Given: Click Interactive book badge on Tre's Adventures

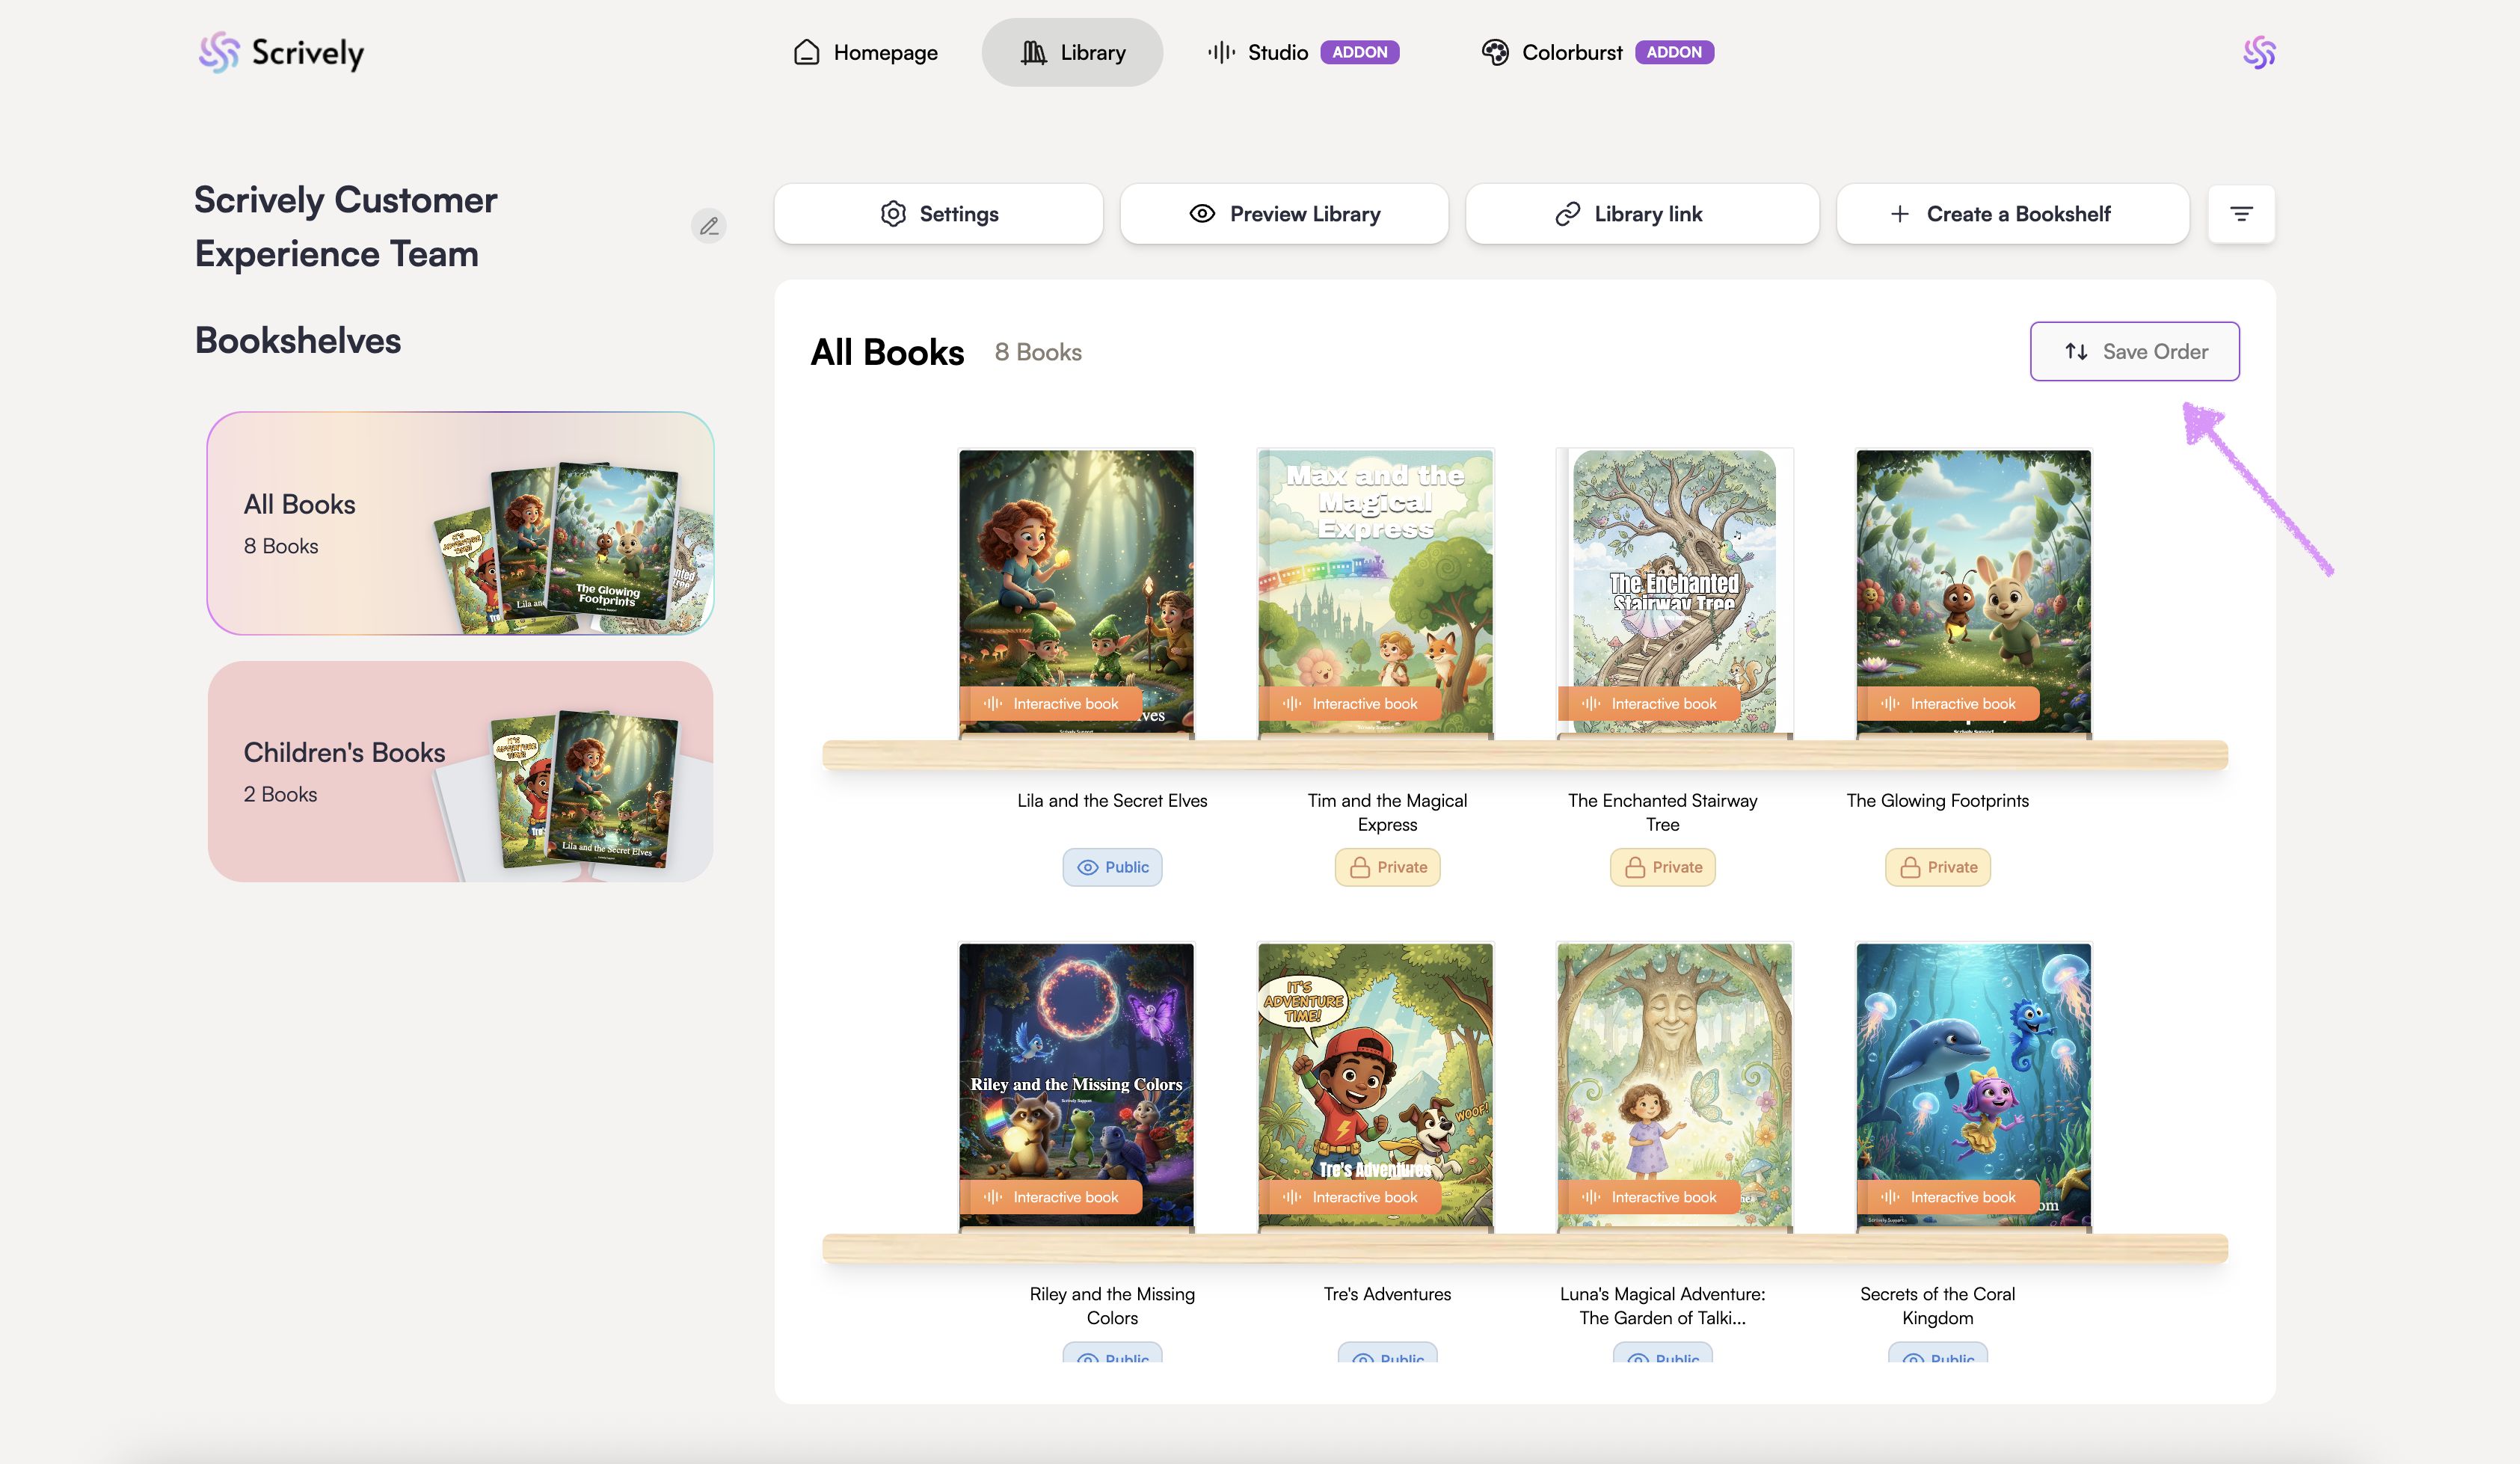Looking at the screenshot, I should coord(1349,1197).
